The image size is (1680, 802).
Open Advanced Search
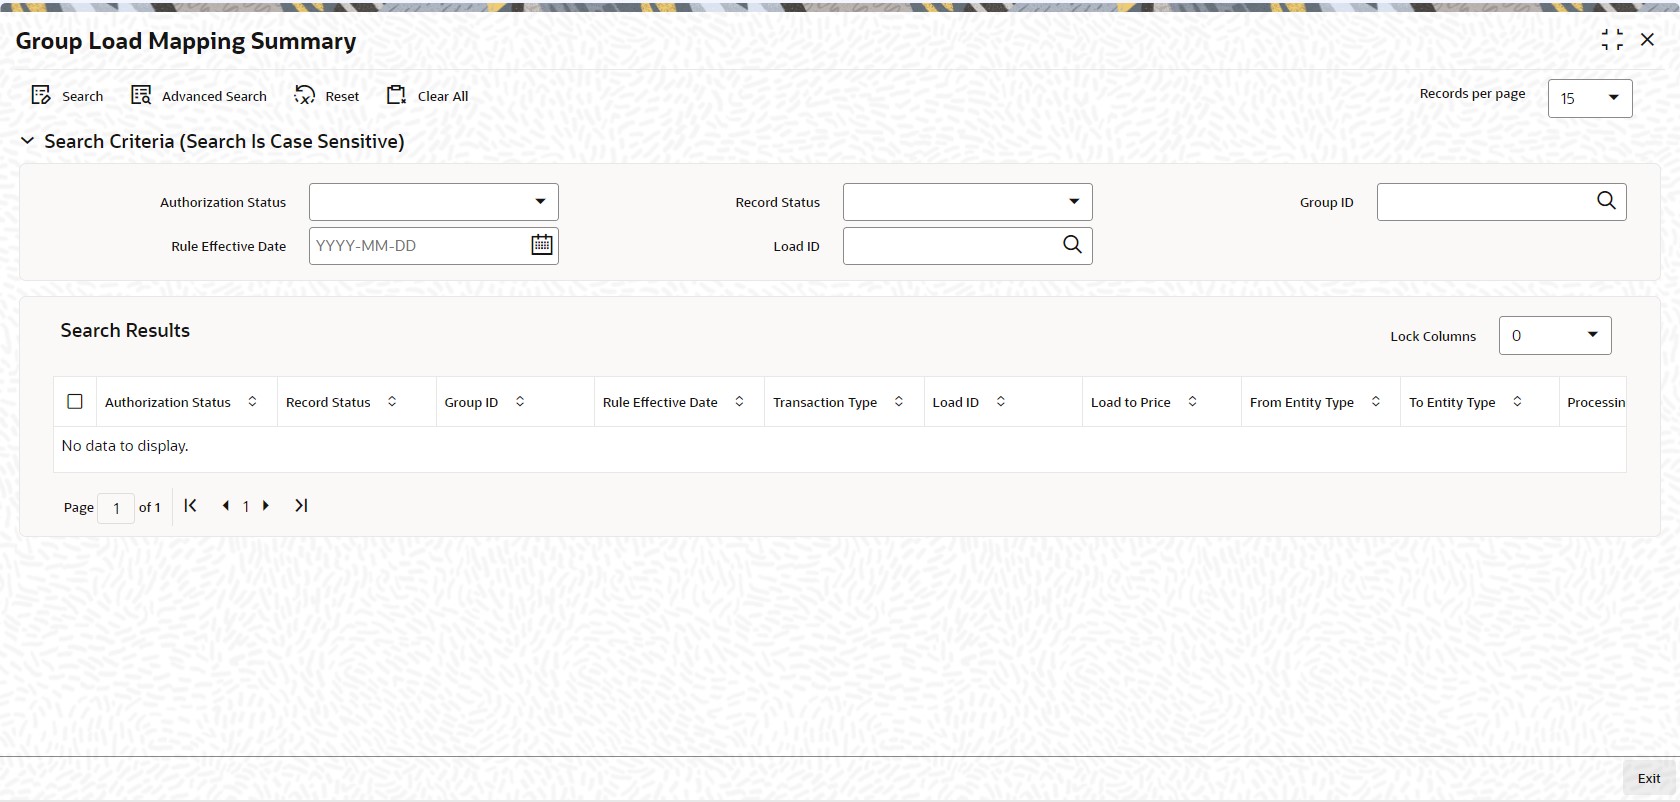(x=199, y=96)
